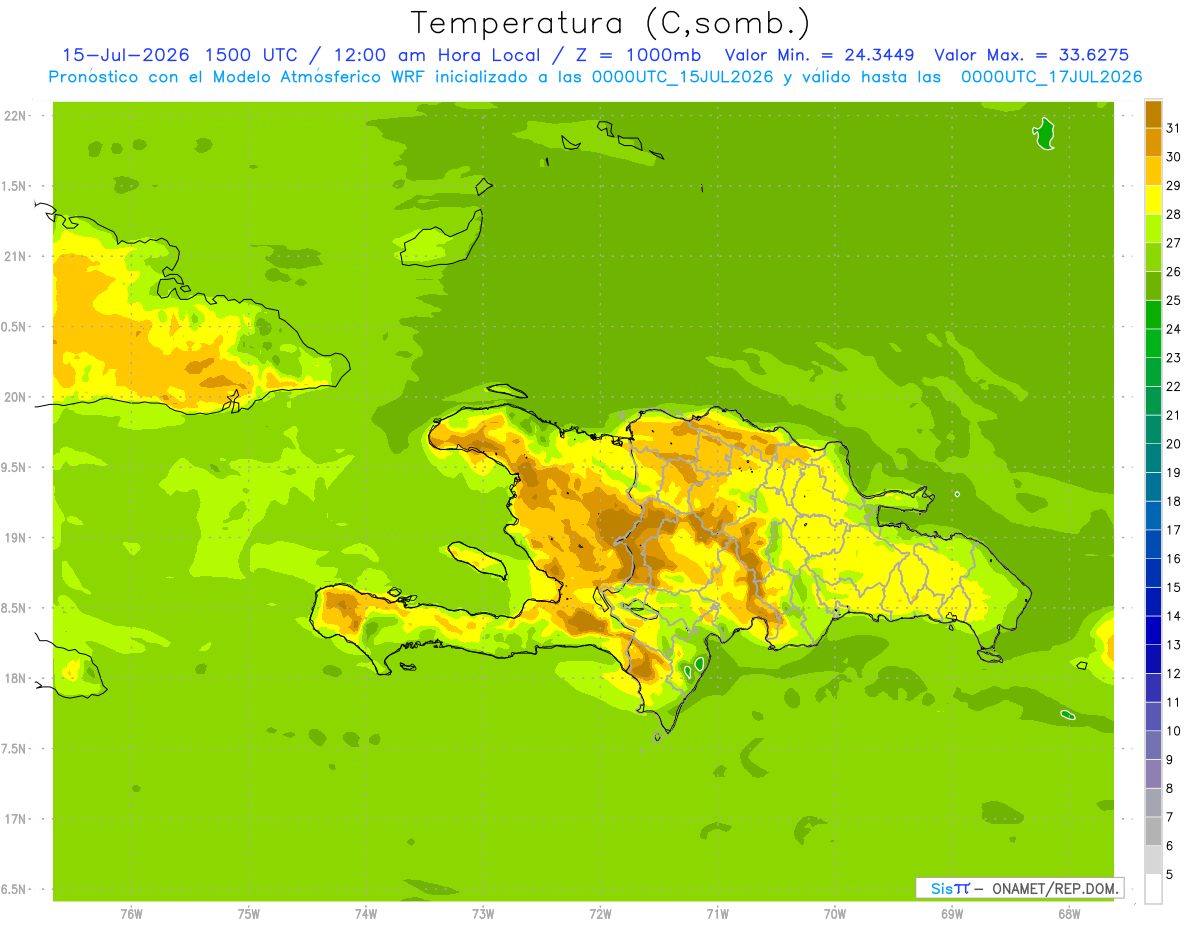This screenshot has width=1200, height=927.
Task: Click the legend value '18'
Action: point(1174,501)
